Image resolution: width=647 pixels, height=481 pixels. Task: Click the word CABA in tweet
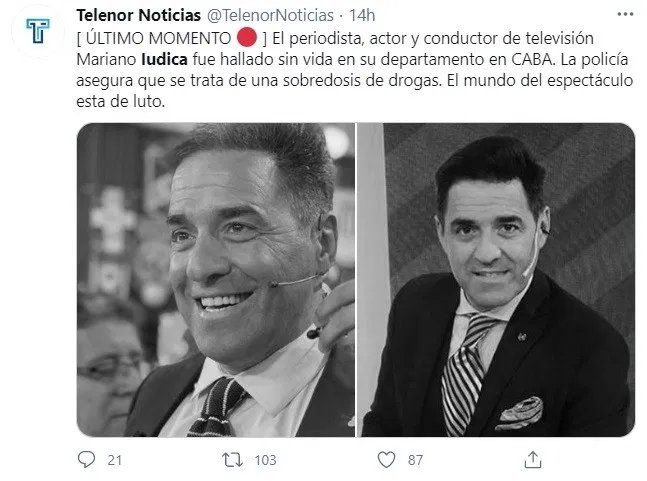point(531,59)
